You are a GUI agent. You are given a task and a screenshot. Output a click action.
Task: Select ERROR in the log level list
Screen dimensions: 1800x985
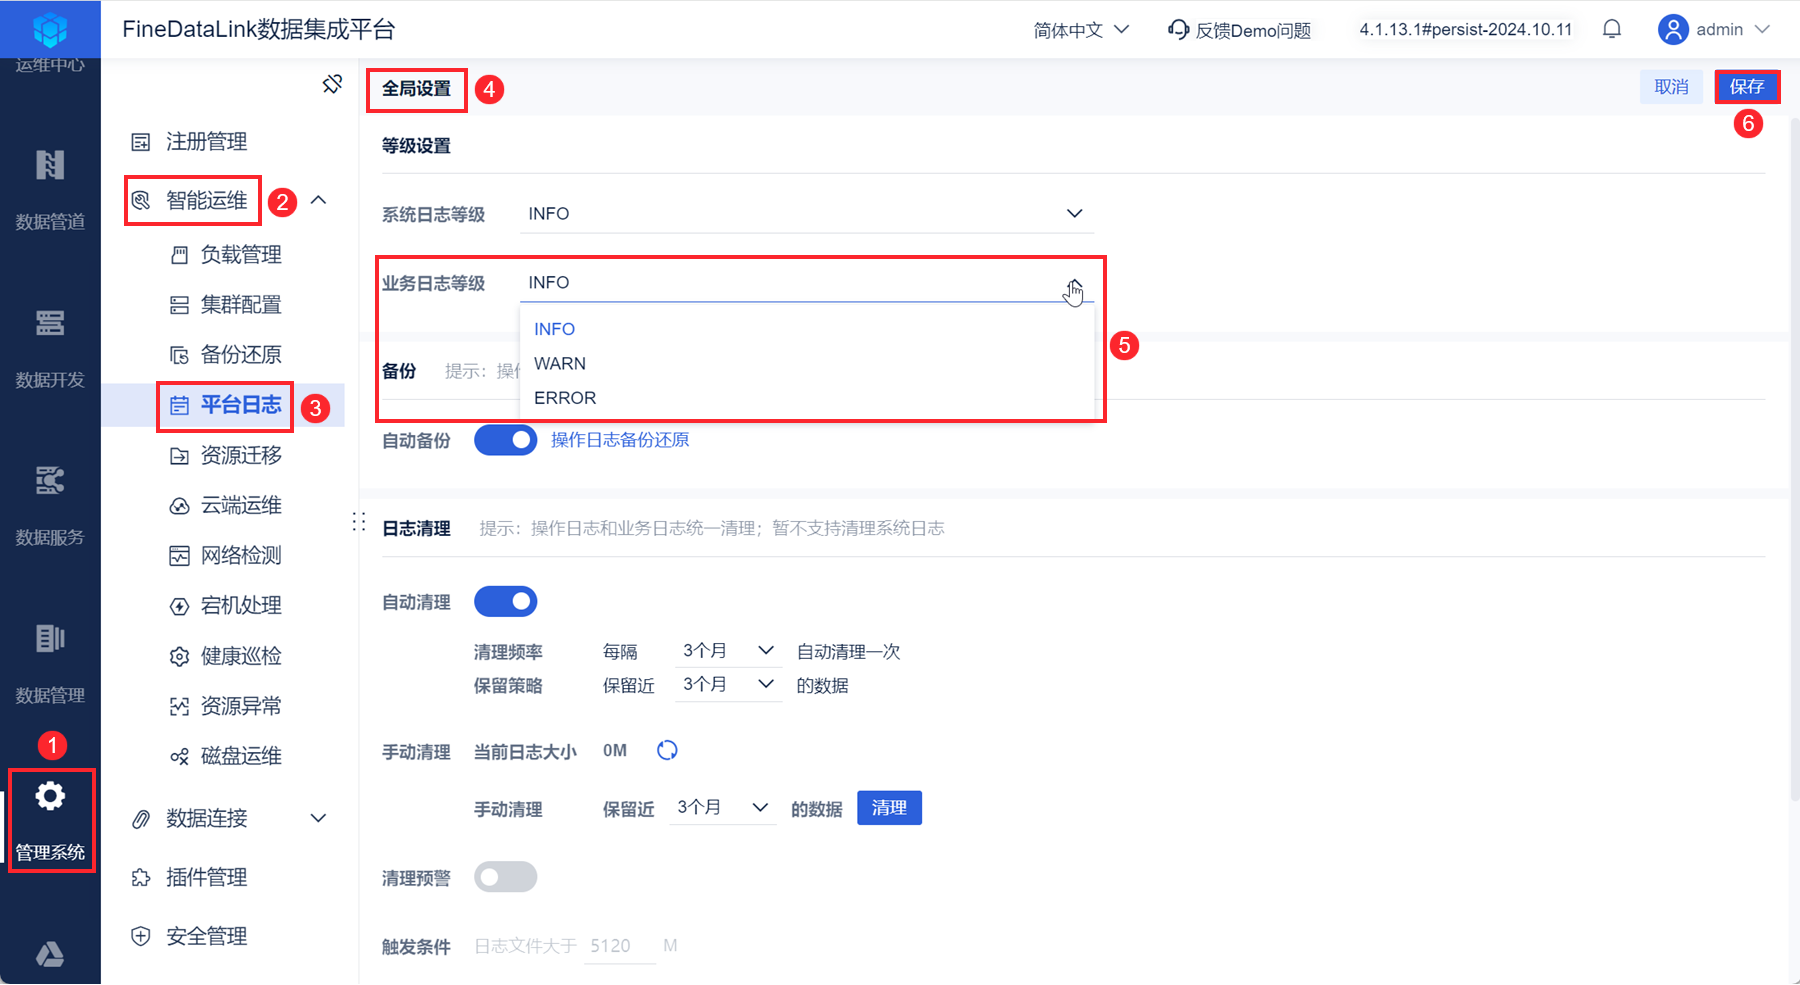pyautogui.click(x=807, y=398)
